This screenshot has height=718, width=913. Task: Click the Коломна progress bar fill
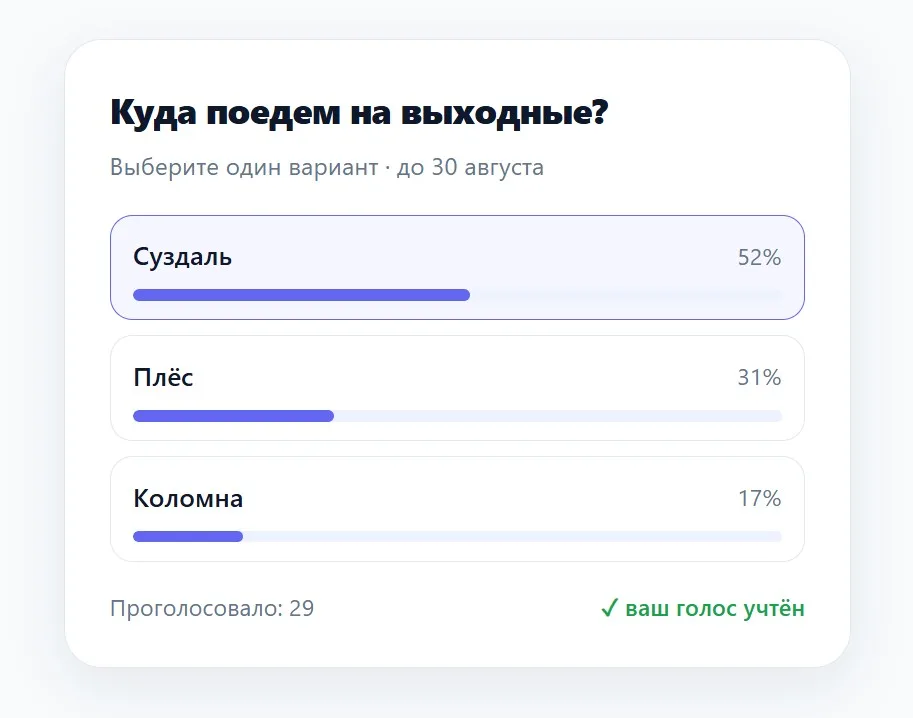click(x=188, y=536)
